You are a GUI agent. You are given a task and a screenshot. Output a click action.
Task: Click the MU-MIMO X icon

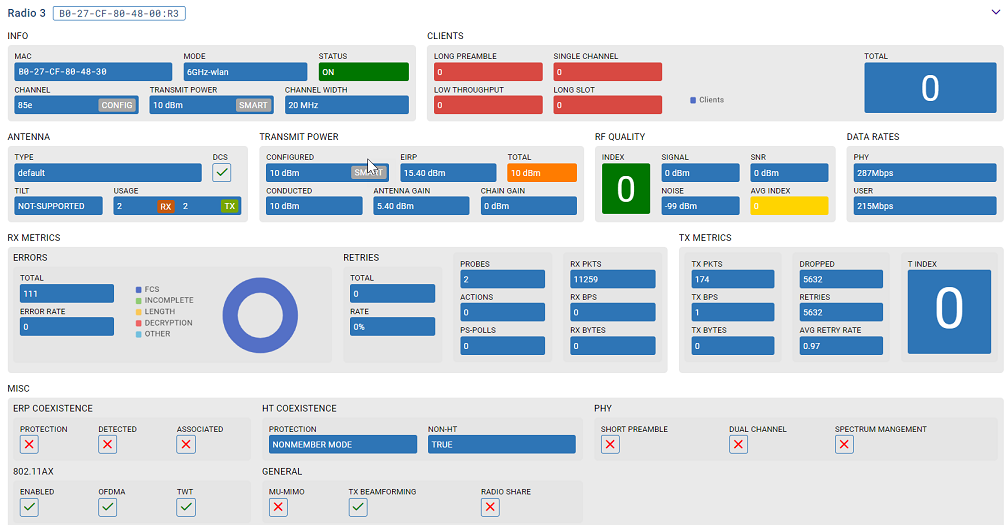279,507
